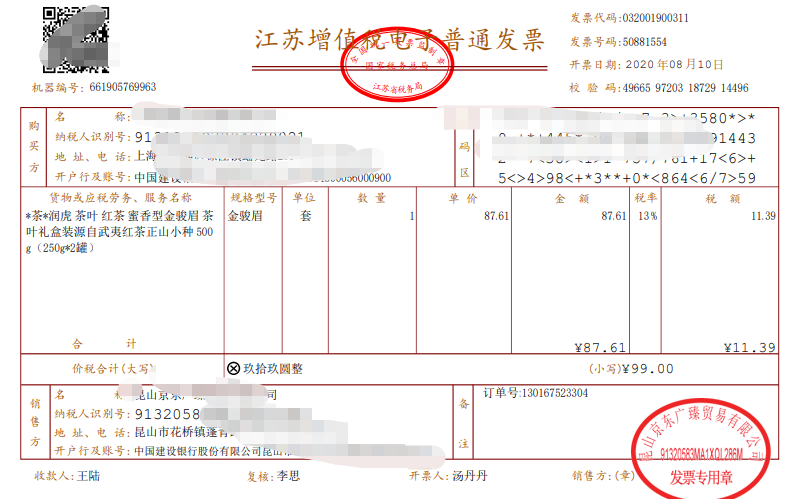The image size is (790, 499).
Task: Click machine number 661905769963
Action: (x=122, y=87)
